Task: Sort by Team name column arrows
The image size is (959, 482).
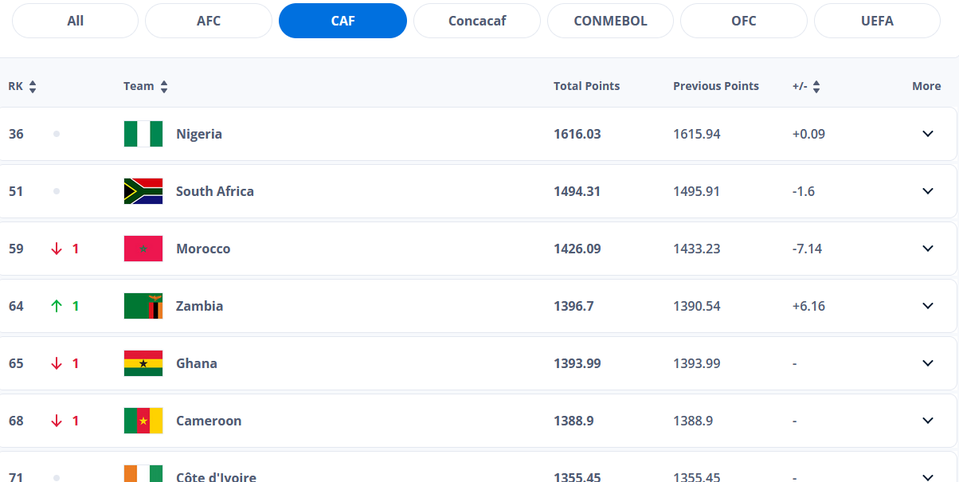Action: click(x=164, y=87)
